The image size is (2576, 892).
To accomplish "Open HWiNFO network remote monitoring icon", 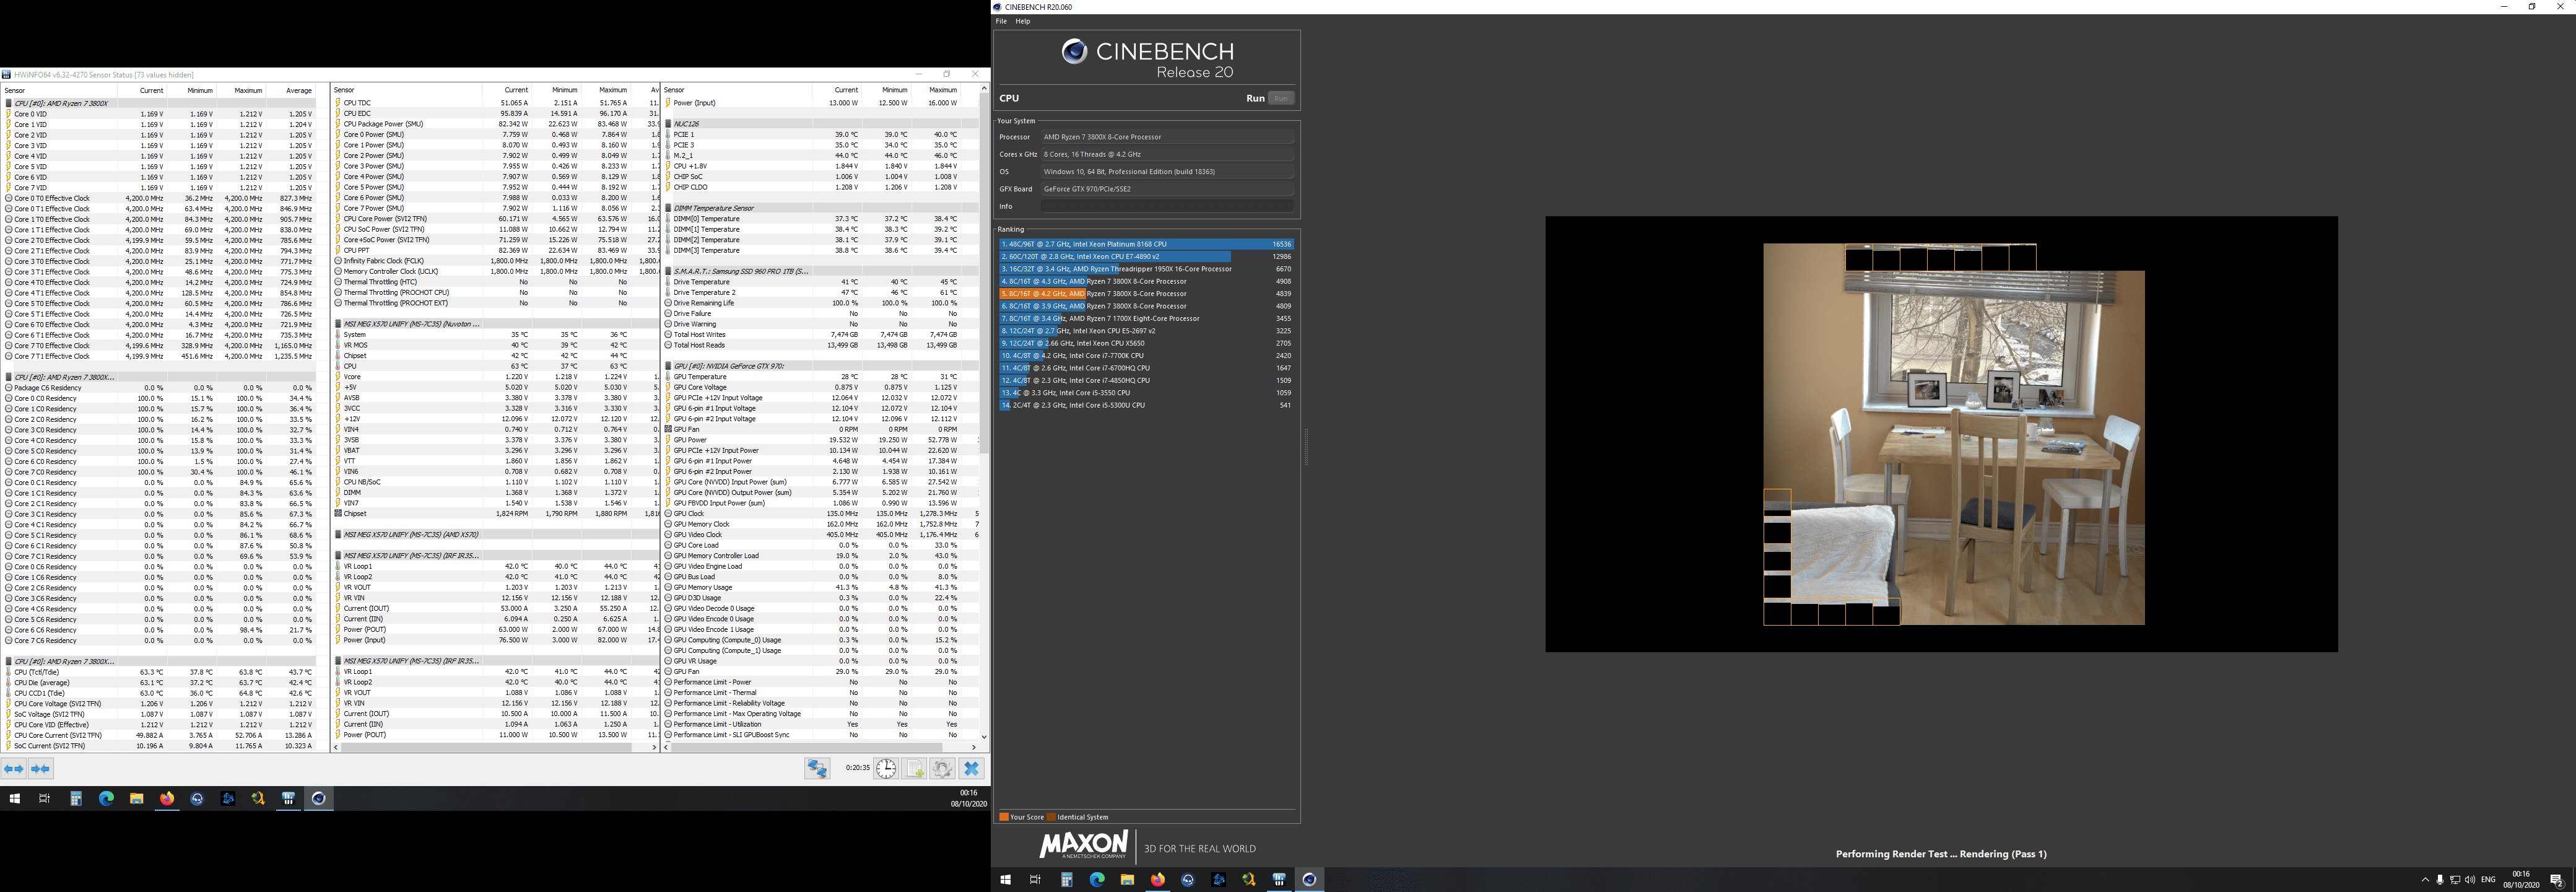I will (x=817, y=768).
